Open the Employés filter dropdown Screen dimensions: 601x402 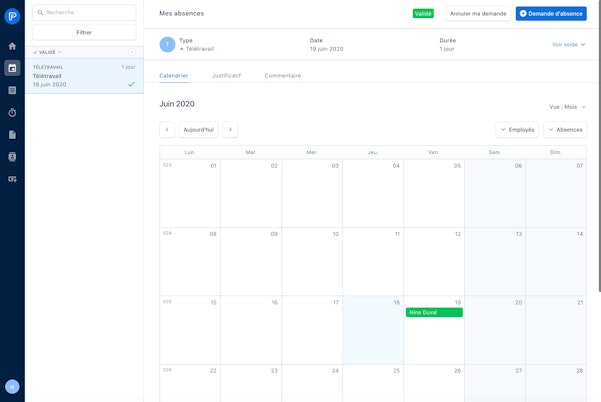tap(517, 130)
